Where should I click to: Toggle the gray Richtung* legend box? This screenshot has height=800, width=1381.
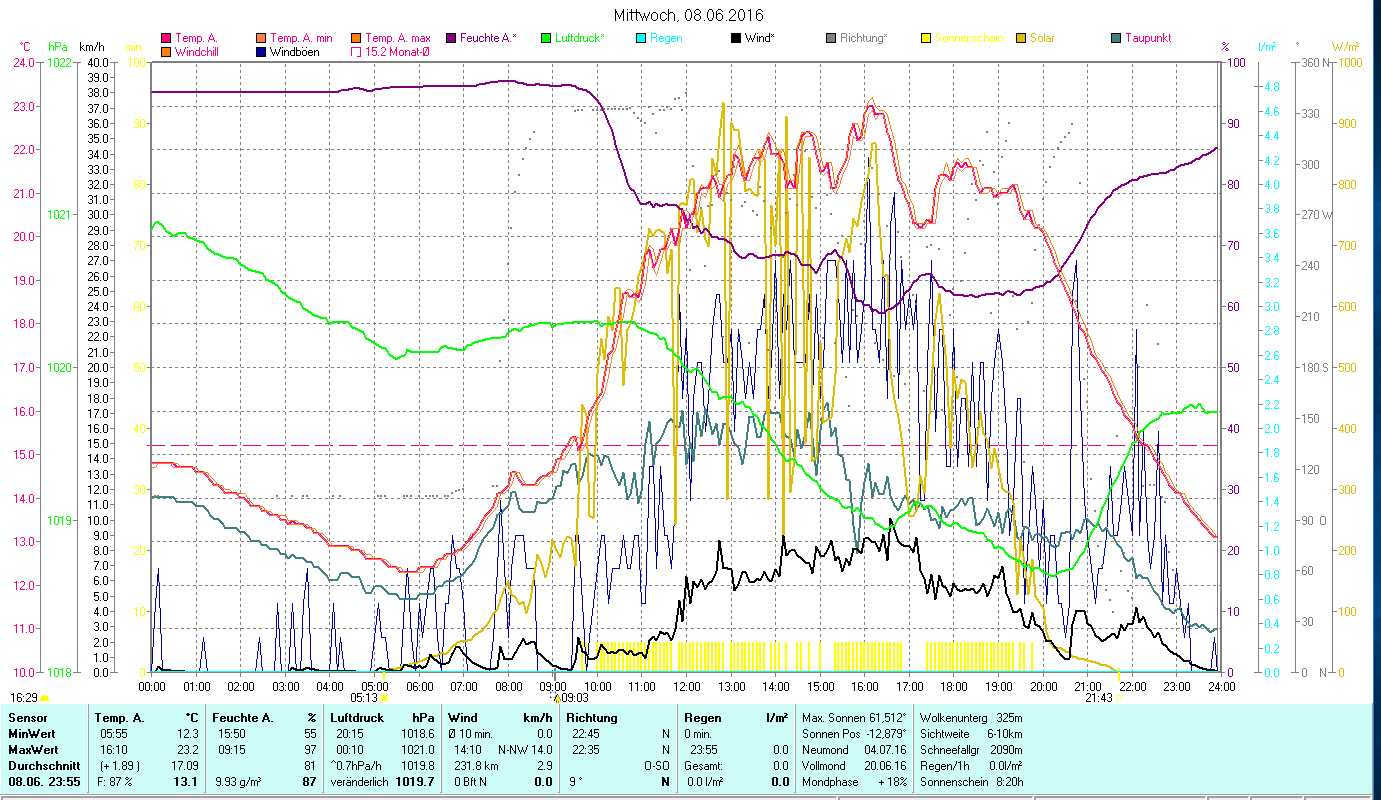[x=831, y=38]
